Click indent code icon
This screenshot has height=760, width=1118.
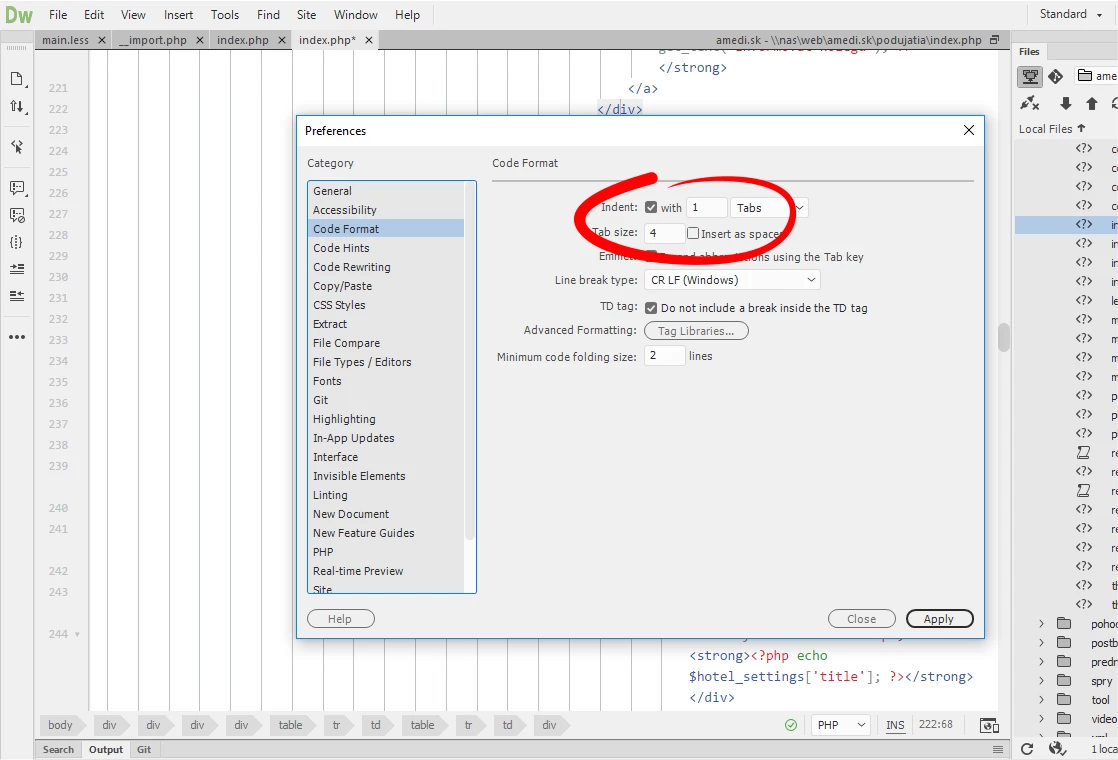point(17,269)
